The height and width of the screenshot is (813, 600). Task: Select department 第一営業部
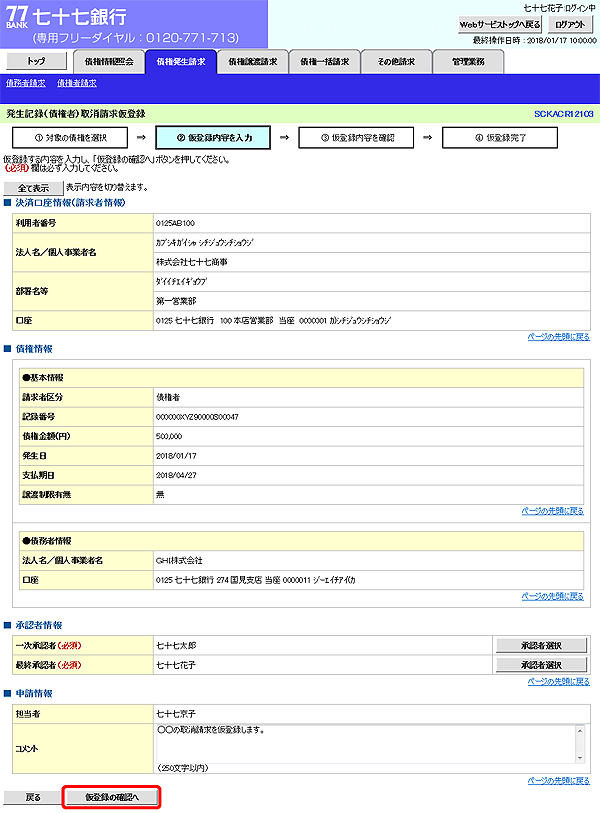[x=176, y=301]
